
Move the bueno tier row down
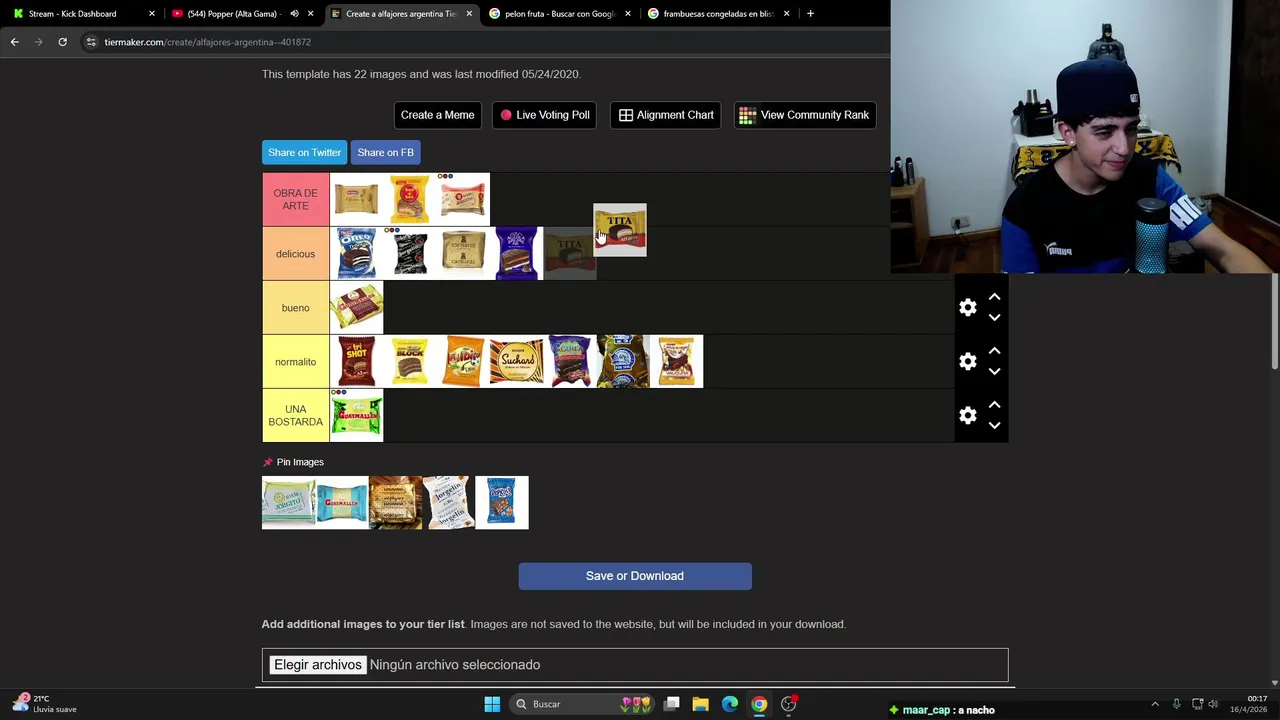coord(994,318)
